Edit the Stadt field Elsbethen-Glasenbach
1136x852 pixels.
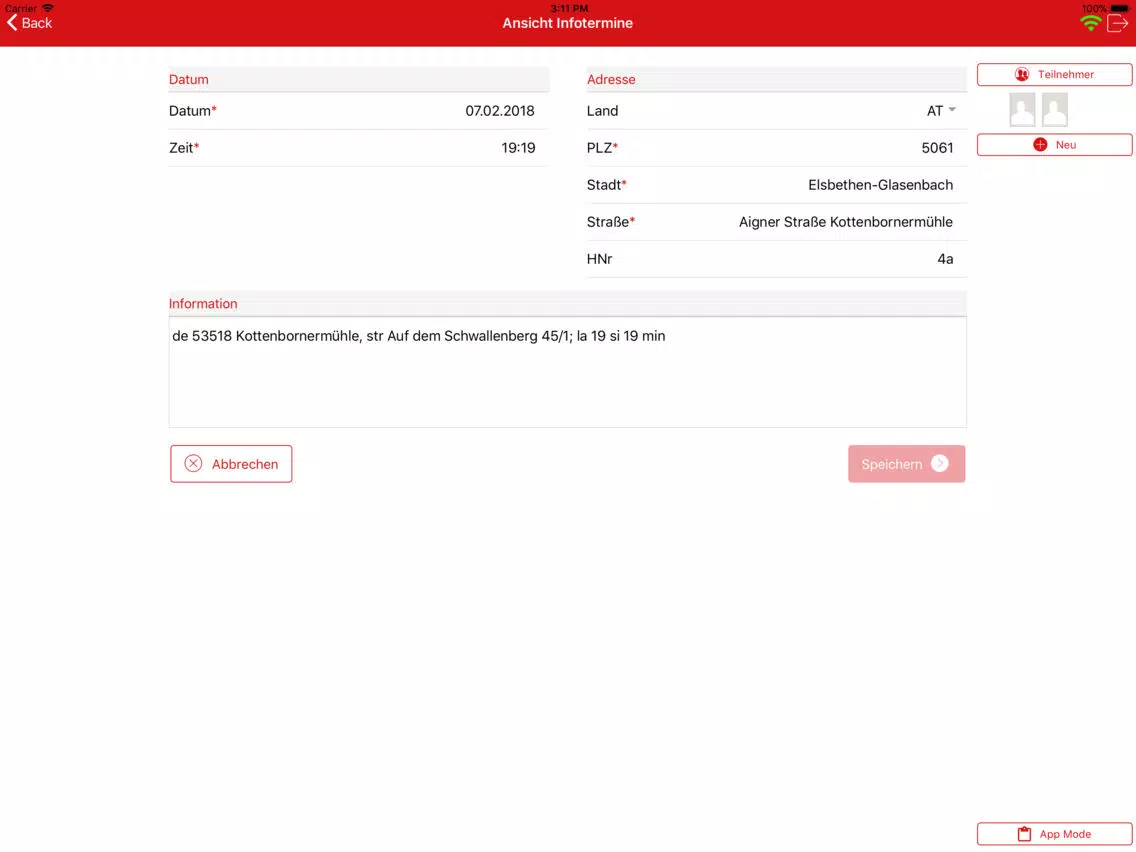(x=777, y=185)
